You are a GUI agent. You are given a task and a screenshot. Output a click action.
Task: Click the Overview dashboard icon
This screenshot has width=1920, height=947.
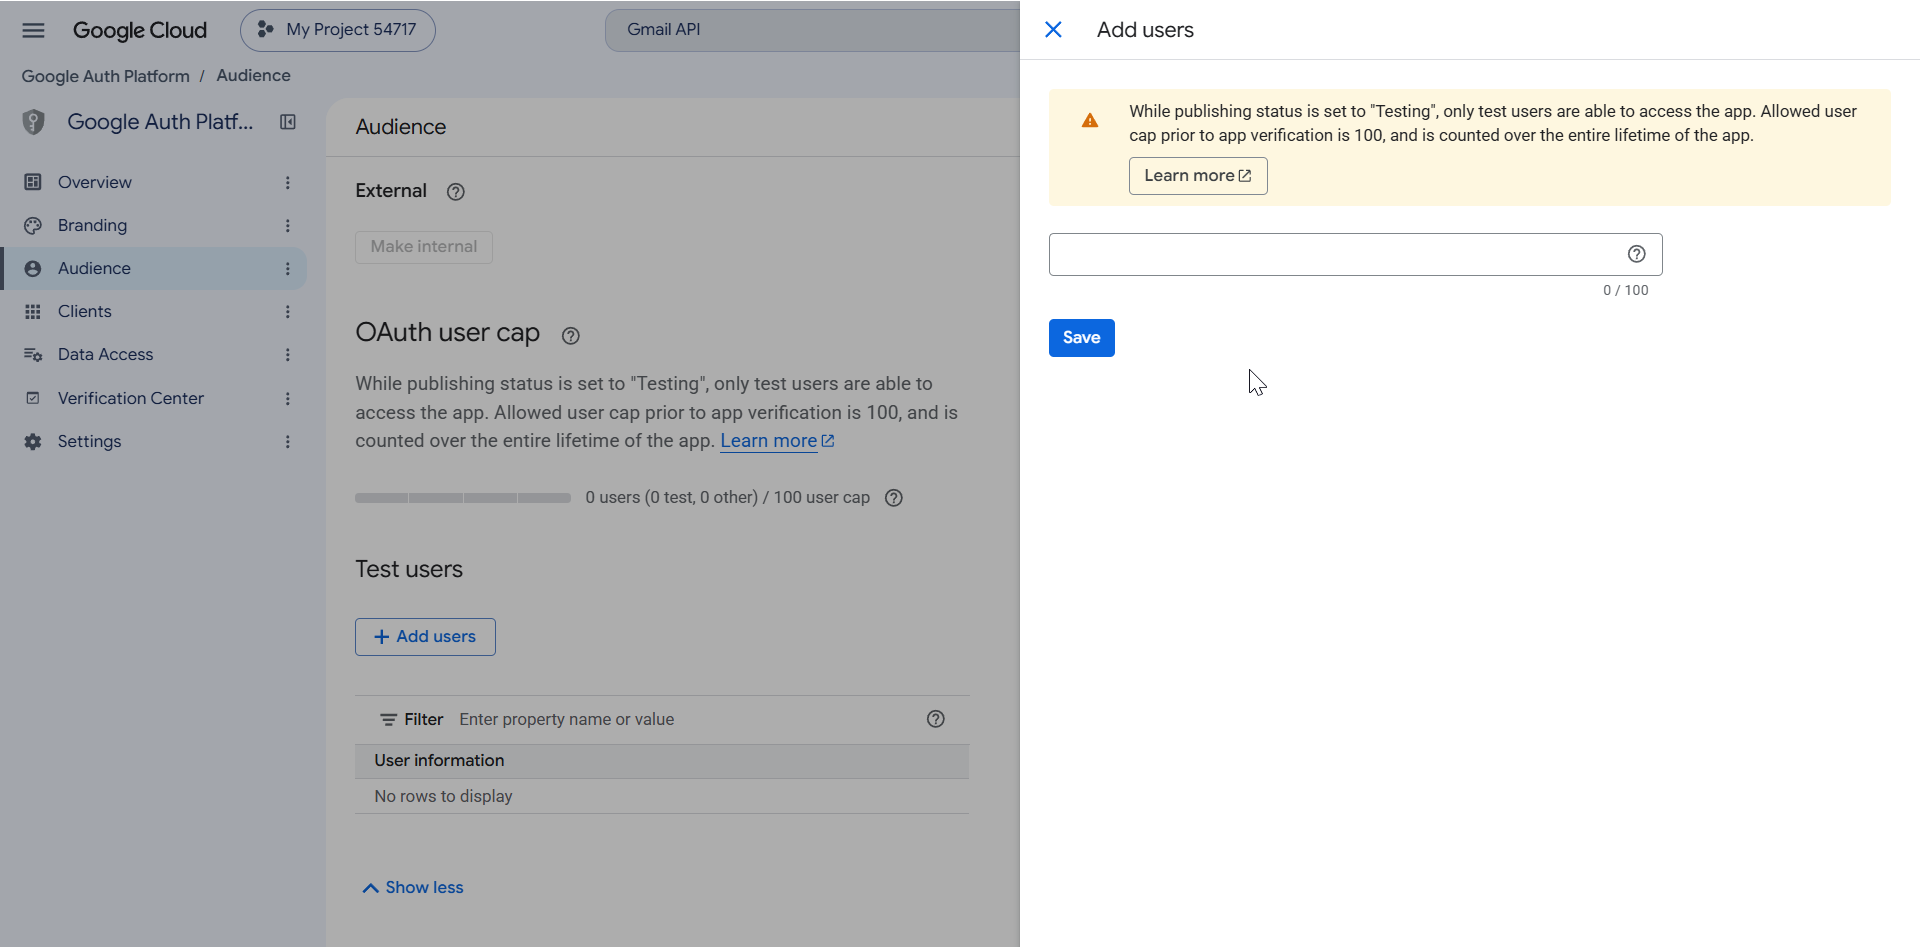(33, 182)
